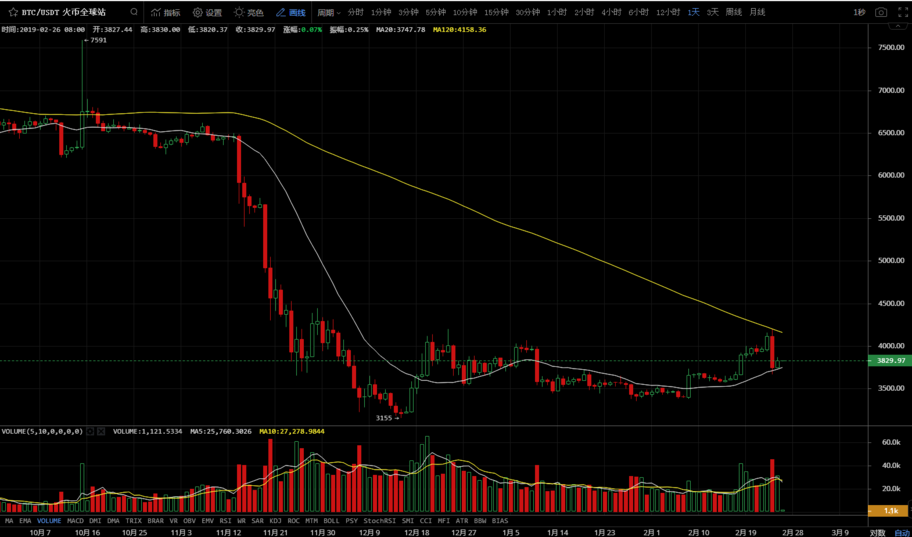Select the 1秒 refresh interval
912x537 pixels.
point(859,13)
